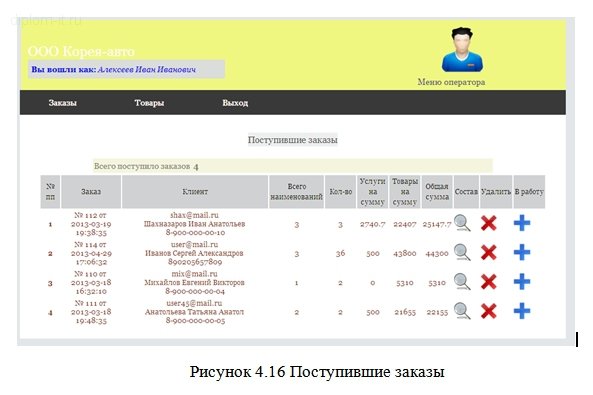Viewport: 593px width, 395px height.
Task: Click the Товары на сумму header
Action: click(405, 191)
